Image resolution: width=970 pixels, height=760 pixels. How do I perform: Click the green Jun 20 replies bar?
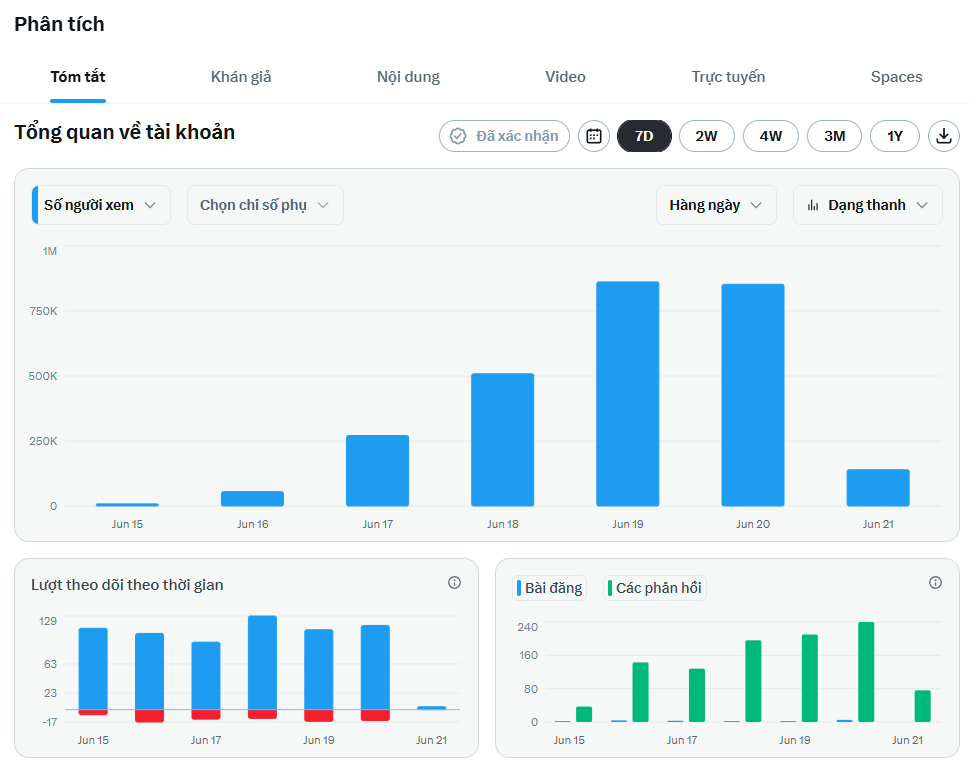click(x=866, y=672)
